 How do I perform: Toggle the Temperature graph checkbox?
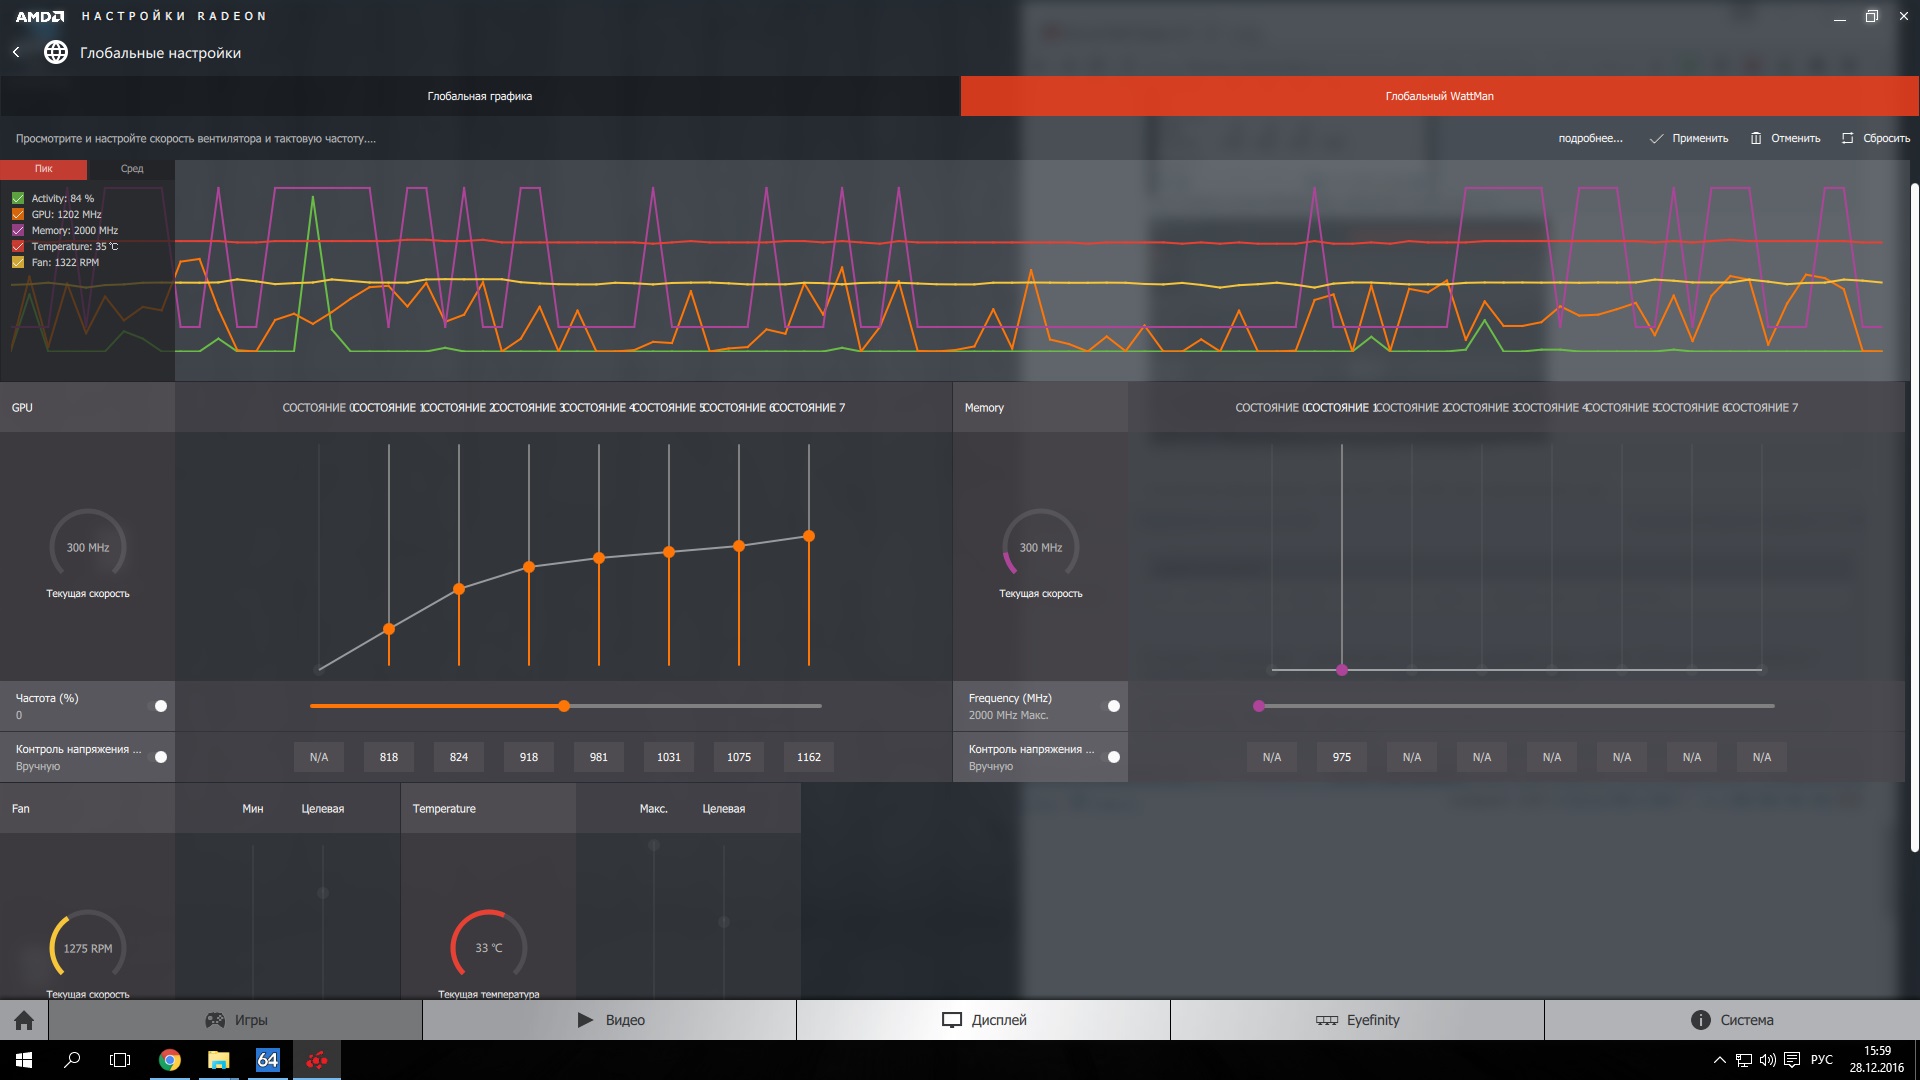[x=18, y=246]
